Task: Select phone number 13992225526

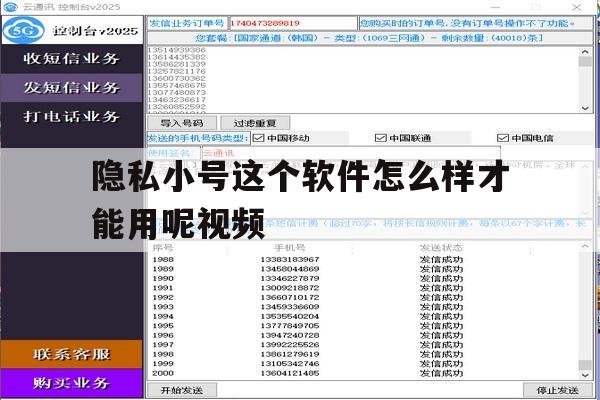Action: click(290, 345)
